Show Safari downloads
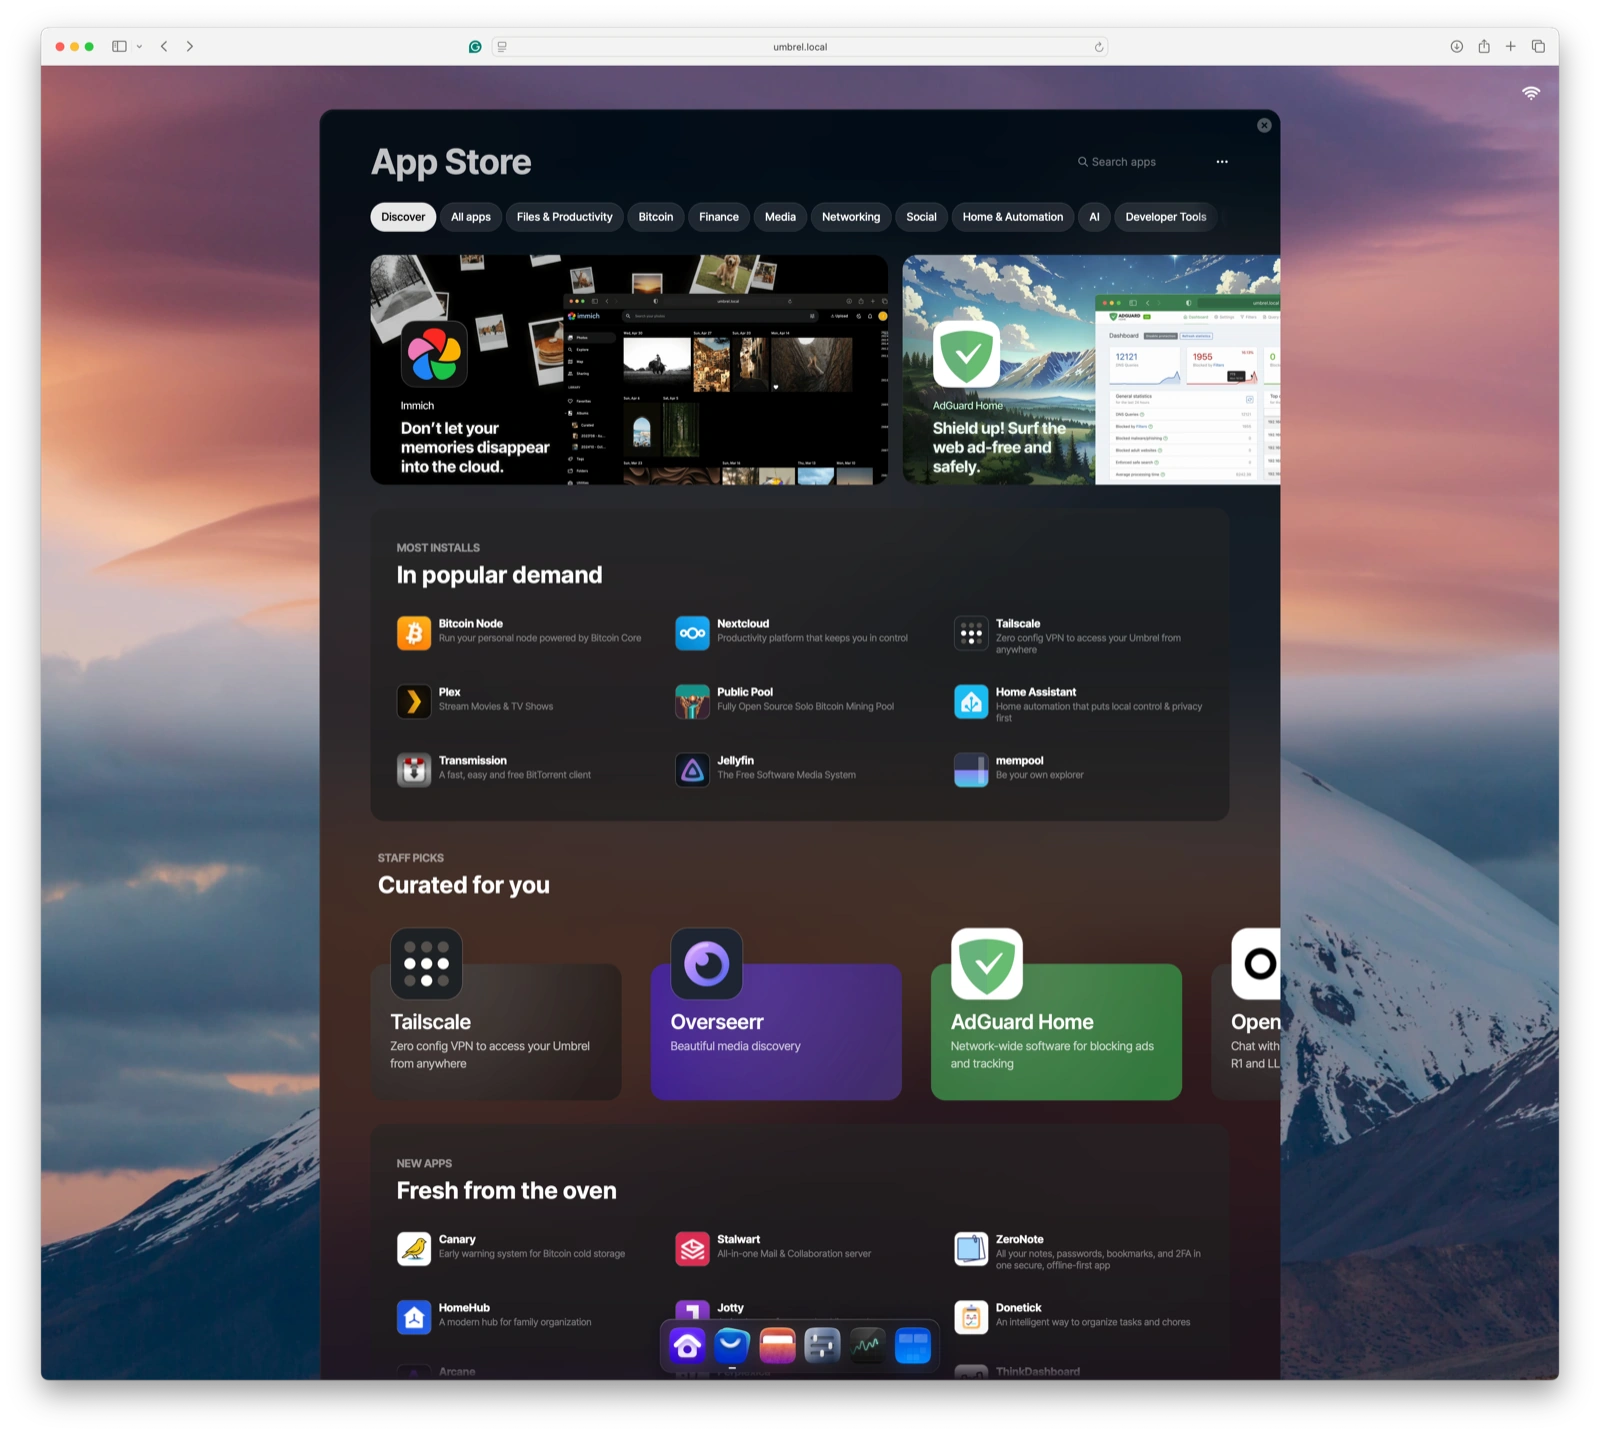Viewport: 1600px width, 1434px height. coord(1457,47)
